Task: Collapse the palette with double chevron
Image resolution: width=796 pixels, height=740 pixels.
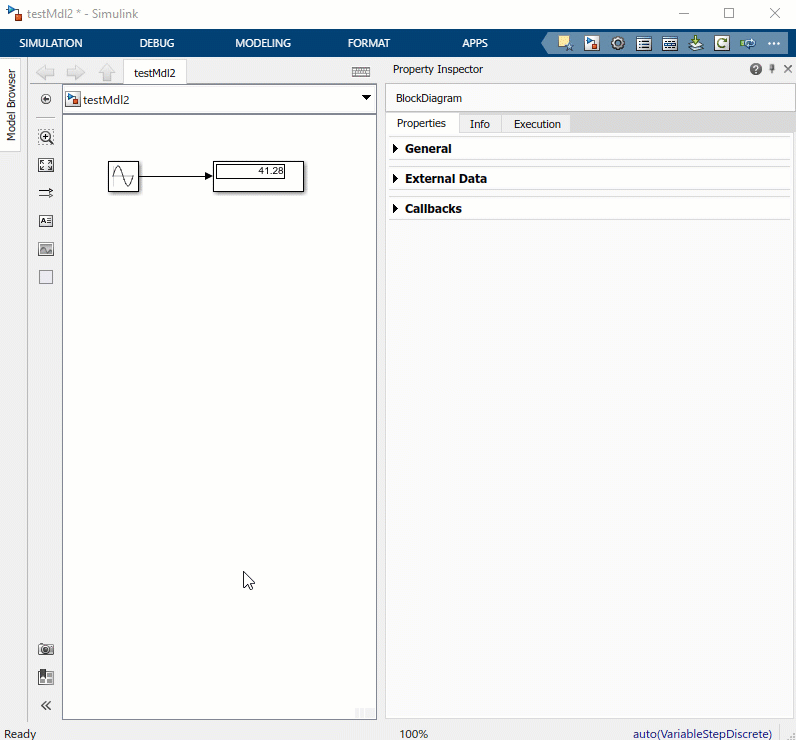Action: 46,705
